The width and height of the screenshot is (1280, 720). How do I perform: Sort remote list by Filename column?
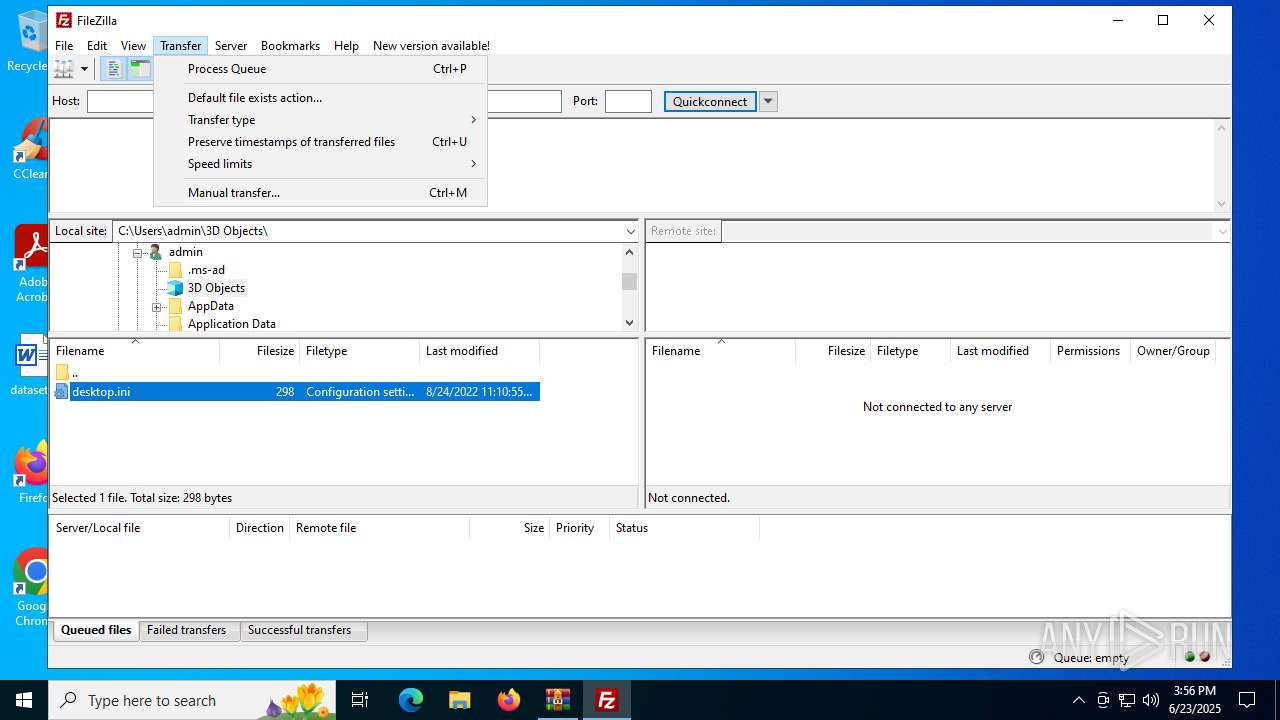coord(720,351)
